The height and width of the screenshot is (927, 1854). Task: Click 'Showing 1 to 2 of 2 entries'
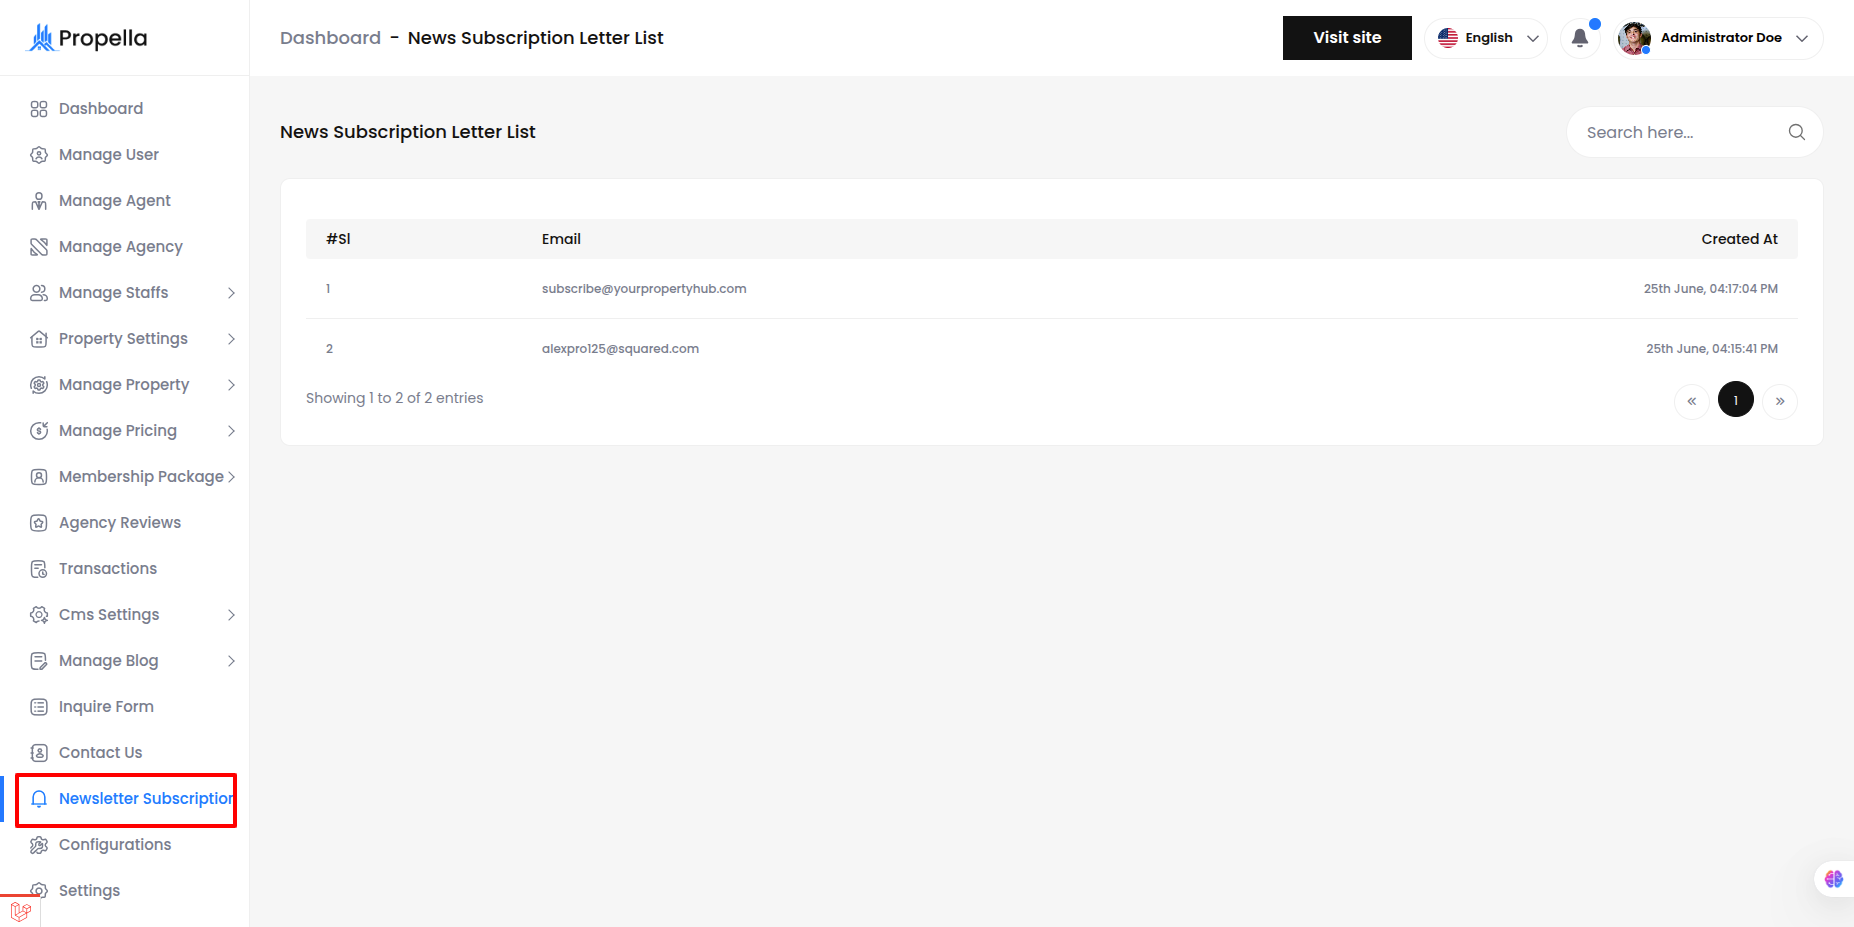394,398
